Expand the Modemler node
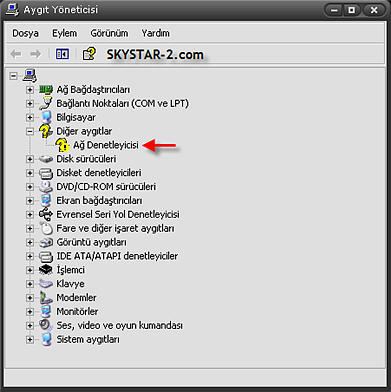The image size is (391, 392). coord(30,298)
